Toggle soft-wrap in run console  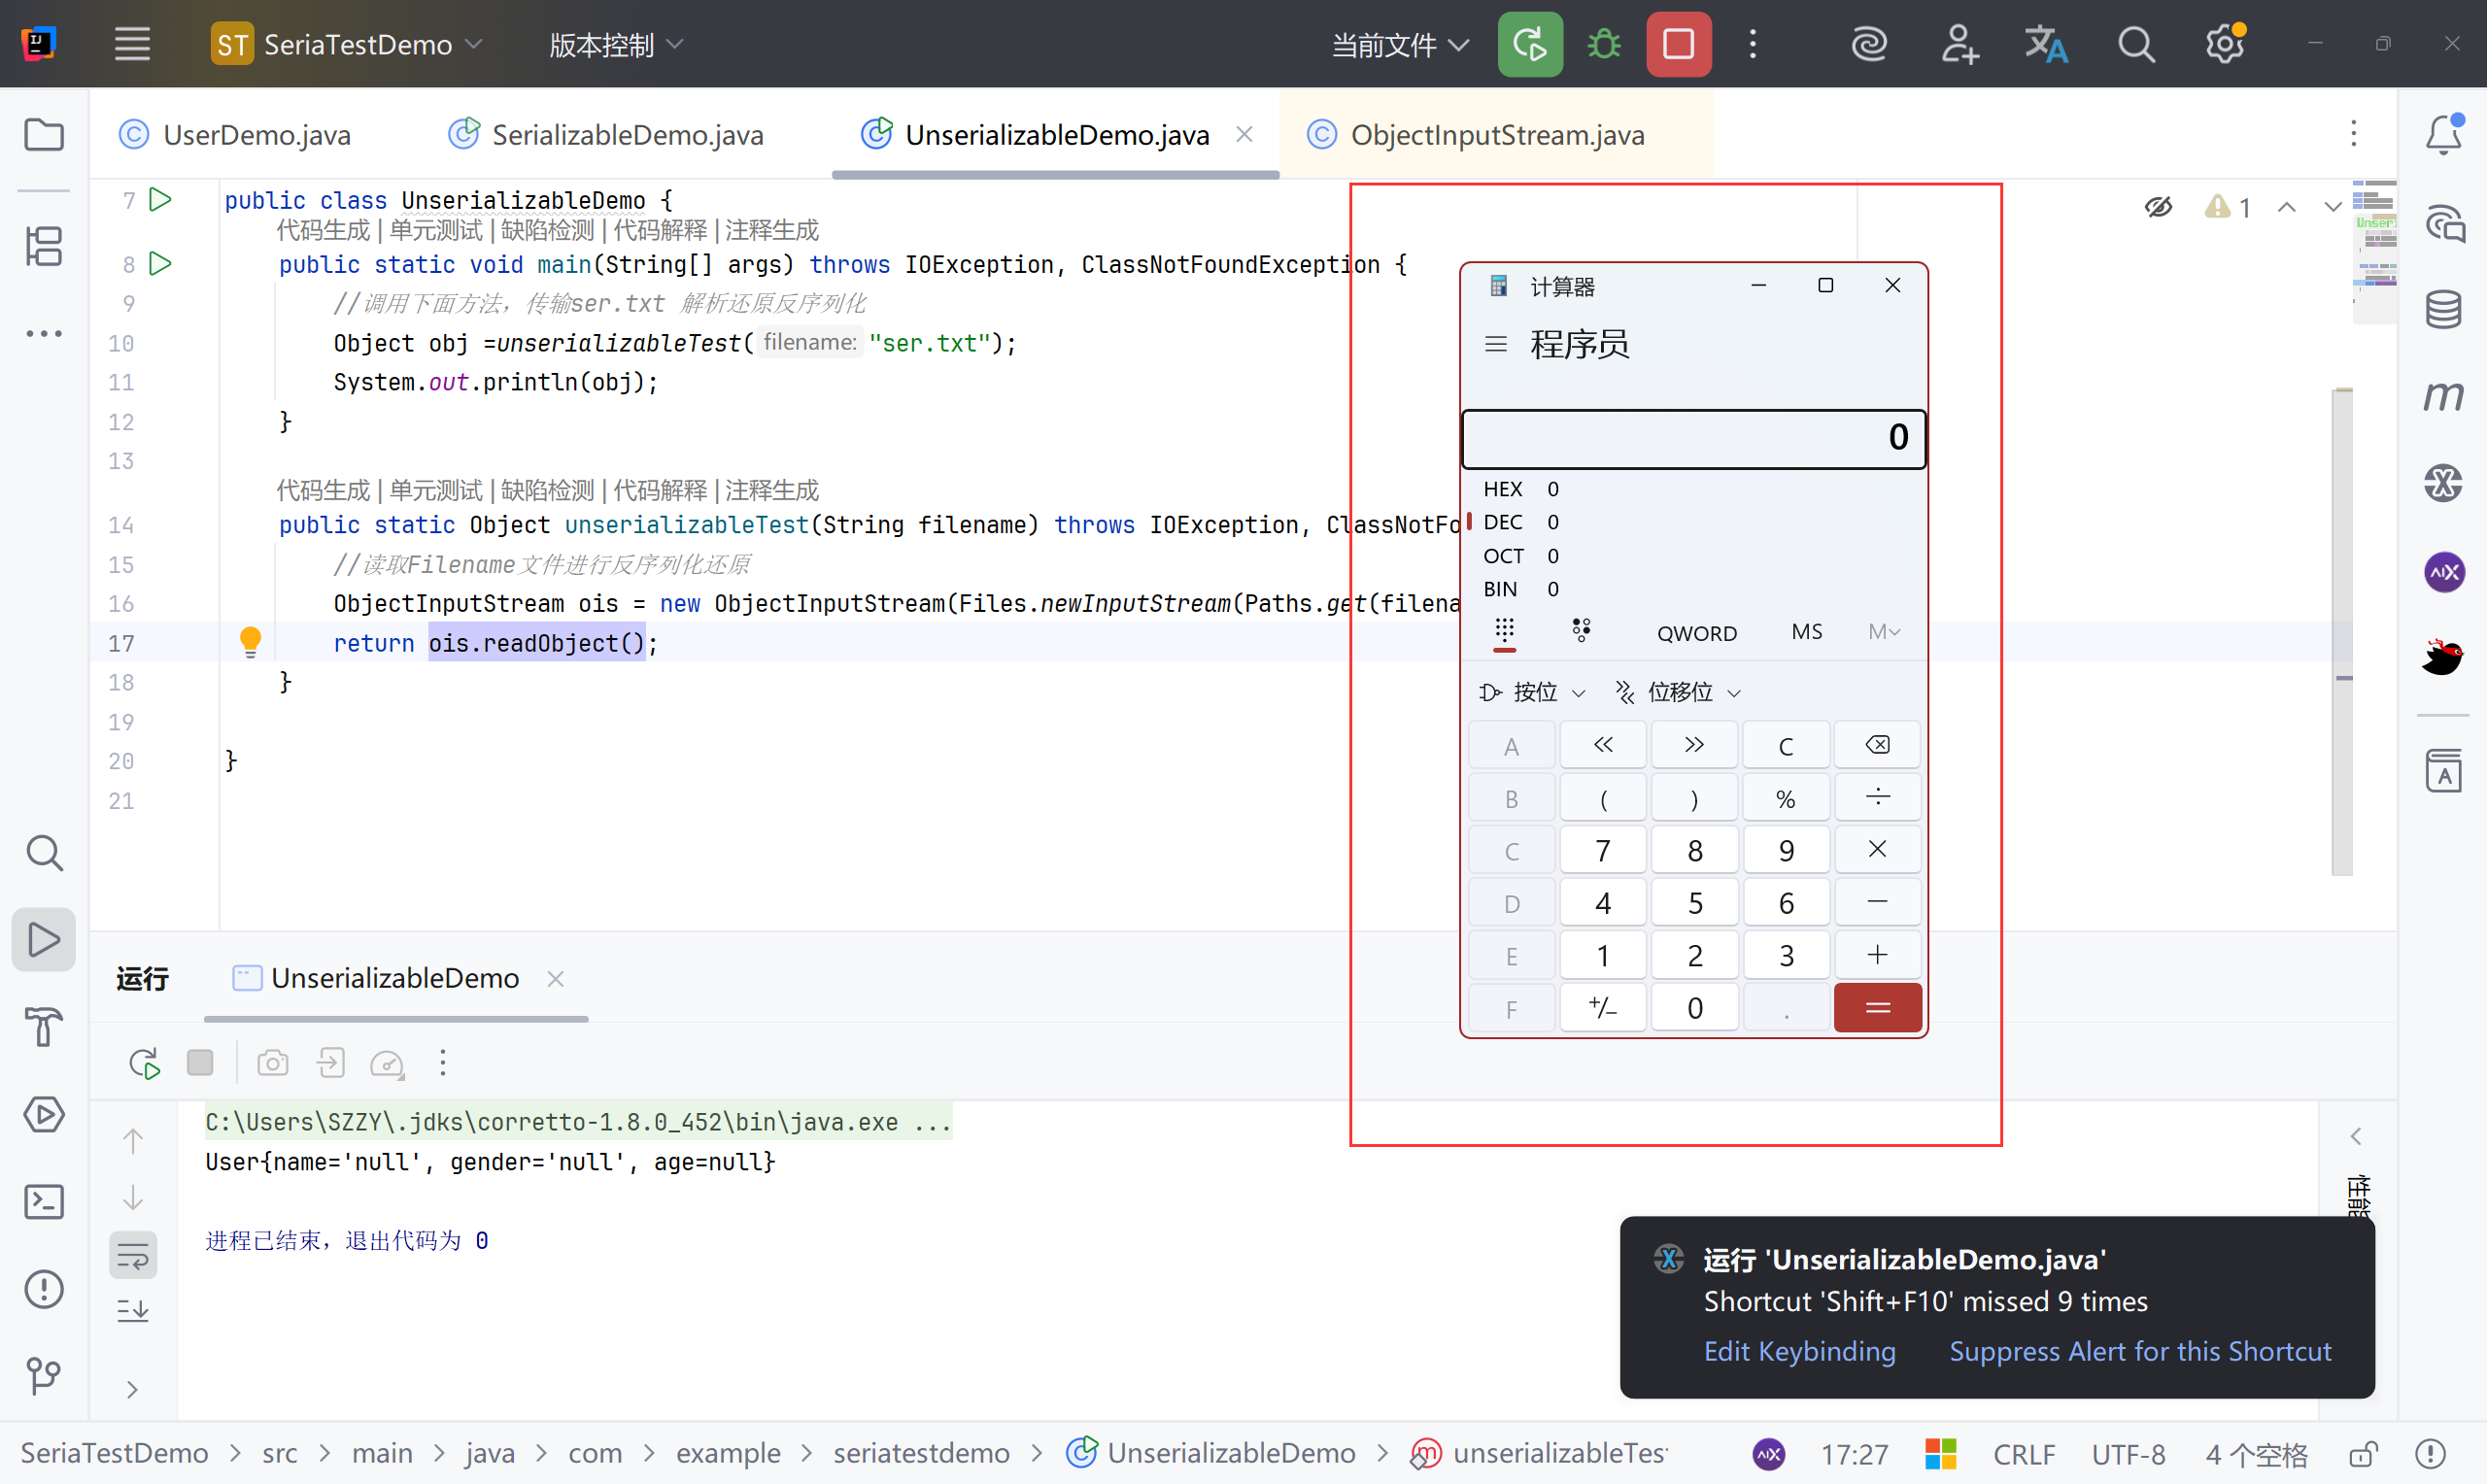(132, 1255)
